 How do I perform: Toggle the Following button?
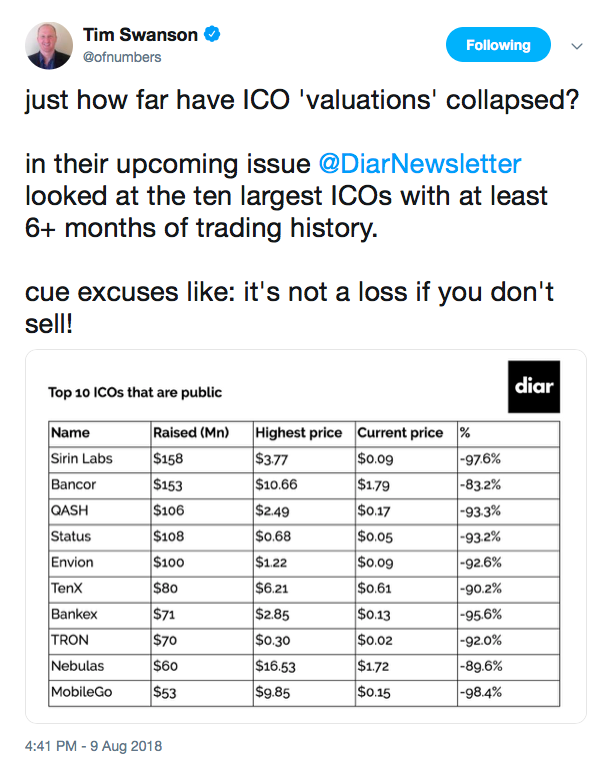pos(498,45)
